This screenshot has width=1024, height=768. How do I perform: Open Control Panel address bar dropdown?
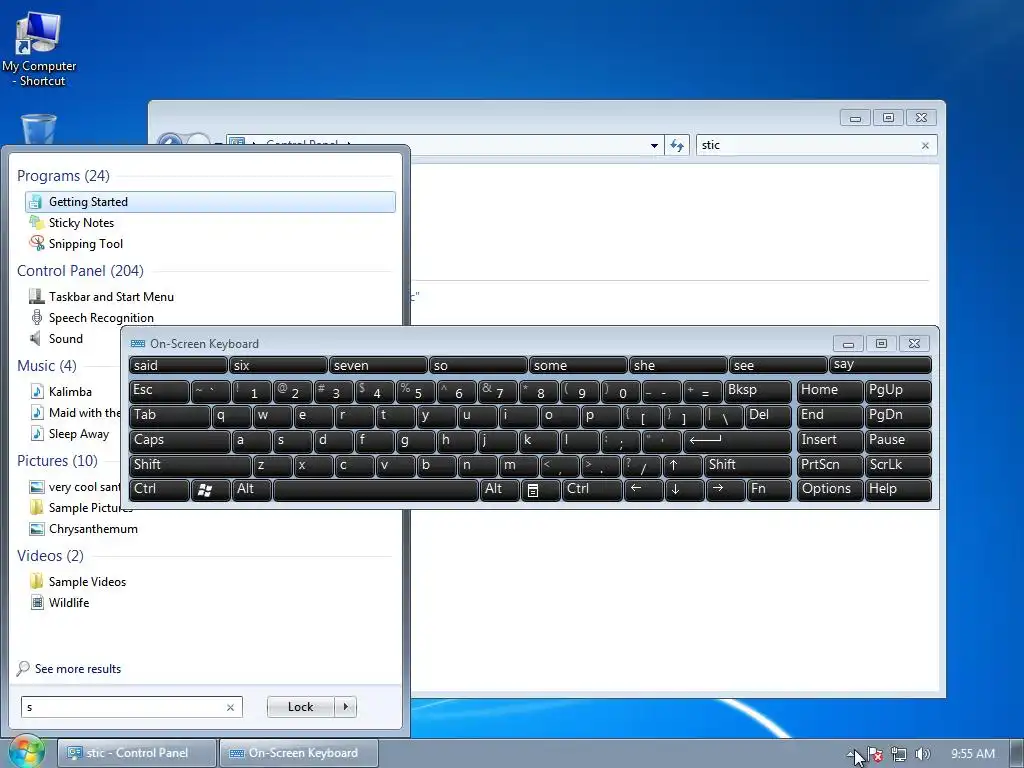(654, 146)
